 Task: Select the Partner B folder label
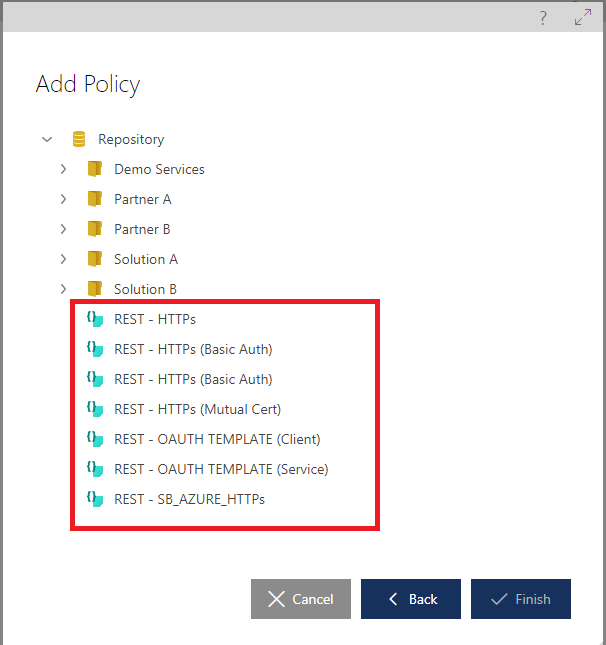[142, 229]
